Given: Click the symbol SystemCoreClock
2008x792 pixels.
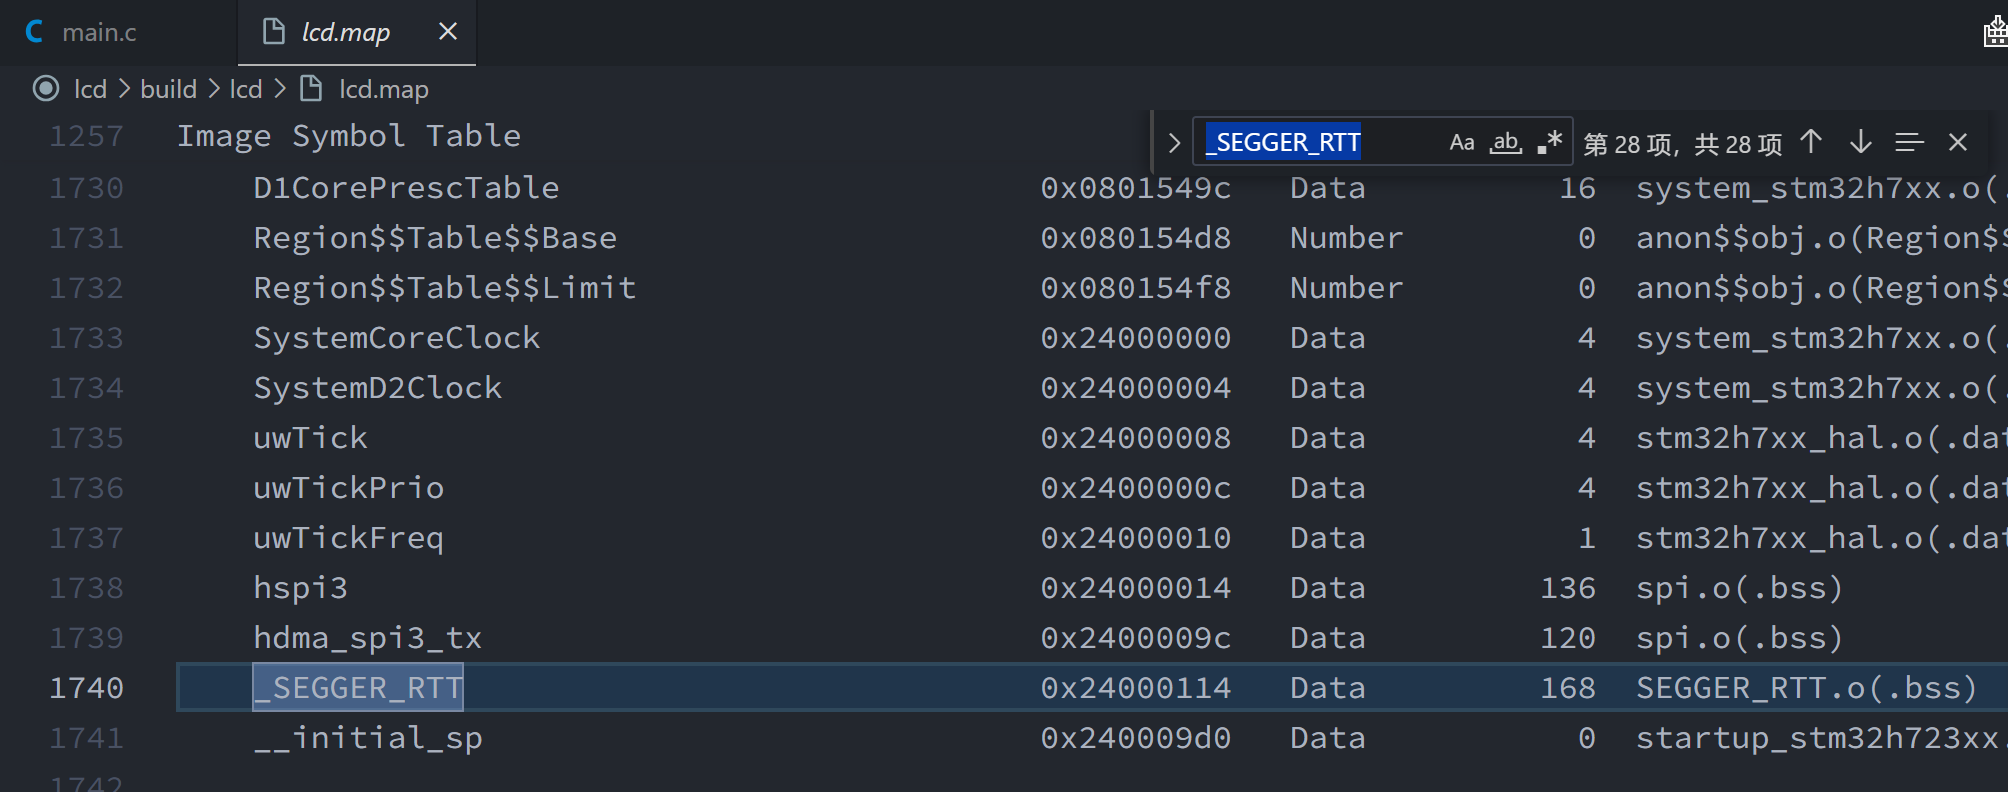Looking at the screenshot, I should pyautogui.click(x=397, y=338).
